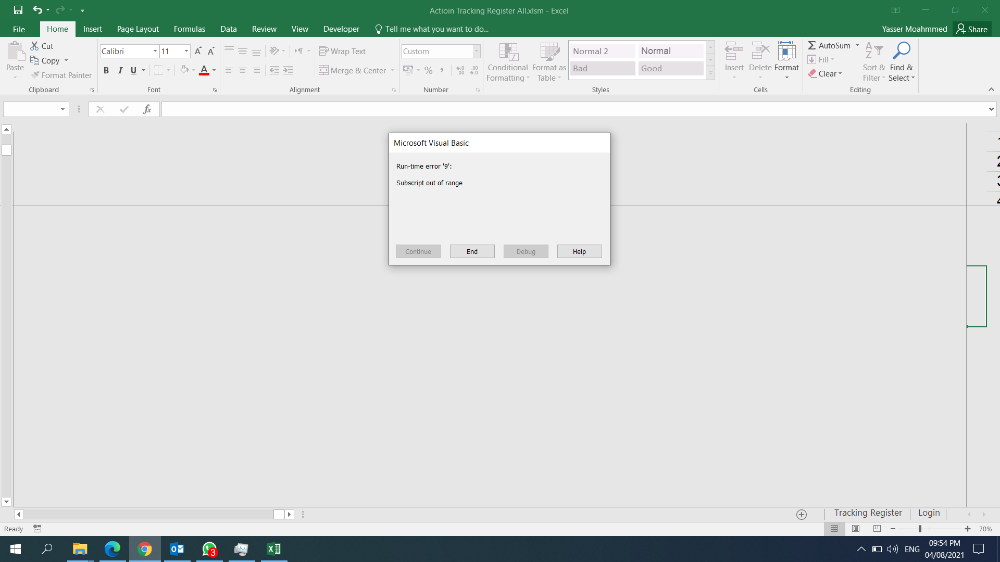Click the Share button
The image size is (1000, 562).
(x=972, y=29)
